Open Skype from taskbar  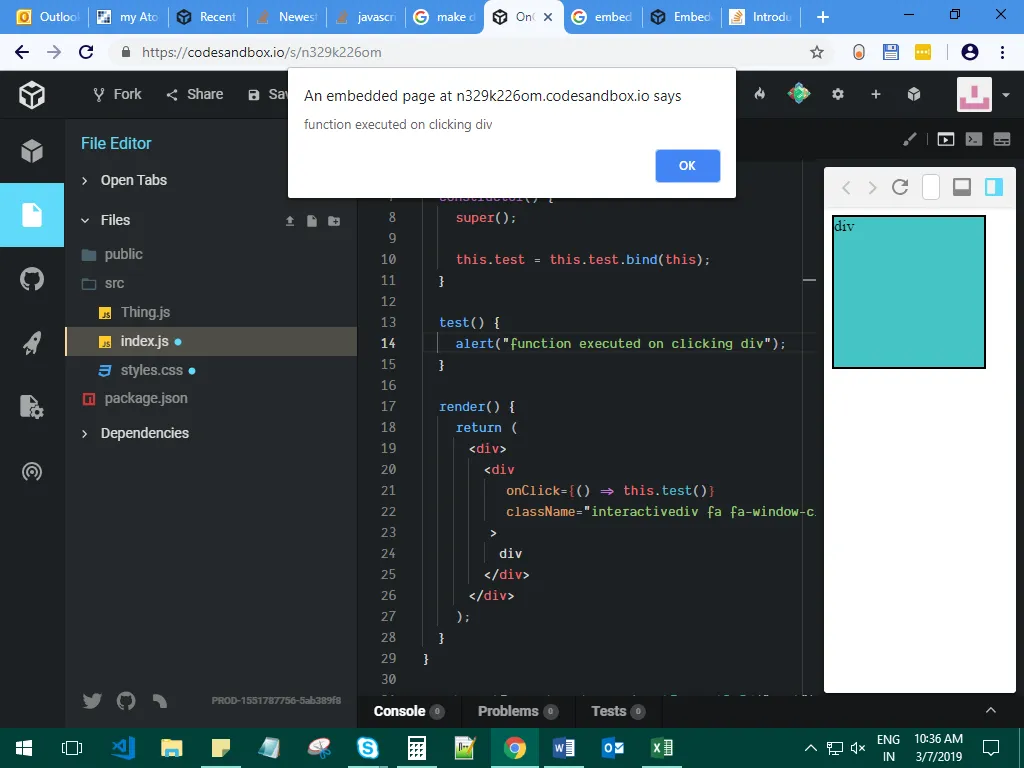pyautogui.click(x=368, y=748)
